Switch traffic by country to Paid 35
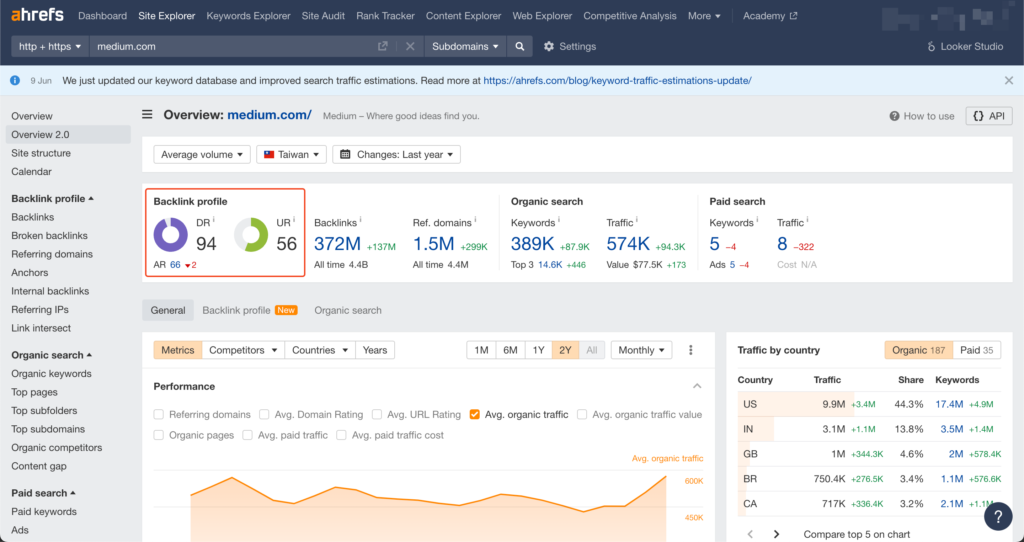Image resolution: width=1024 pixels, height=542 pixels. pyautogui.click(x=976, y=350)
